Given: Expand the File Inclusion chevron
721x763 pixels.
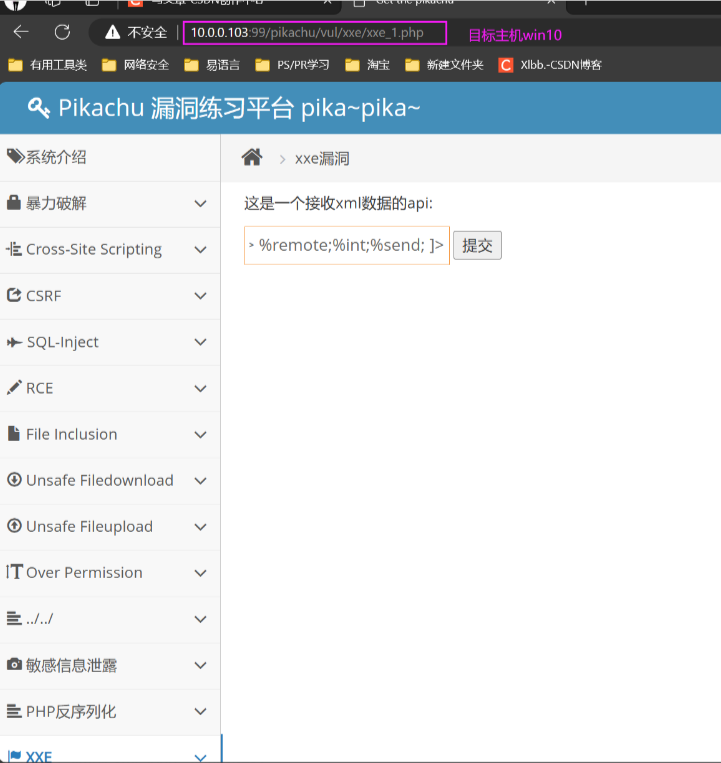Looking at the screenshot, I should [200, 435].
